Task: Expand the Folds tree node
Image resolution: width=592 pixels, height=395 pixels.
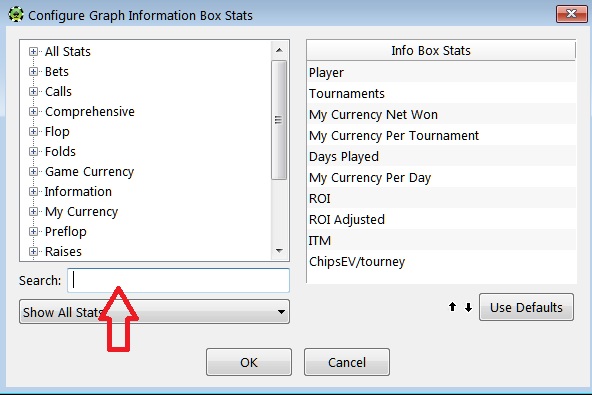Action: (33, 151)
